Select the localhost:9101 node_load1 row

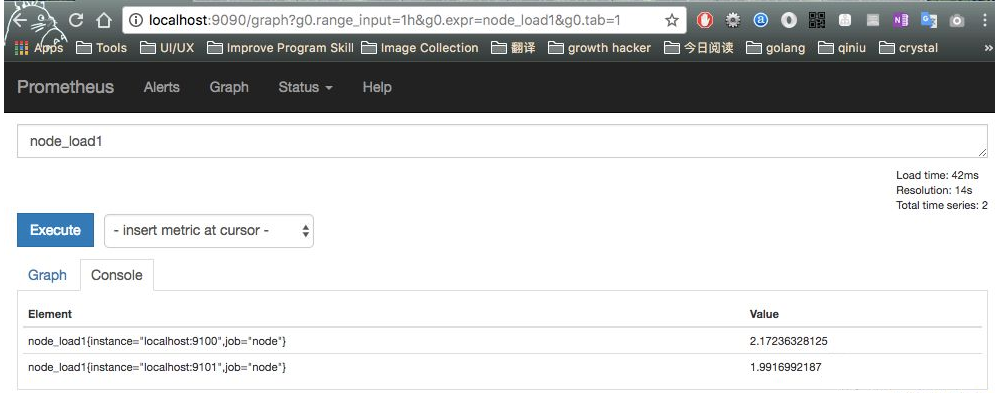(x=502, y=367)
